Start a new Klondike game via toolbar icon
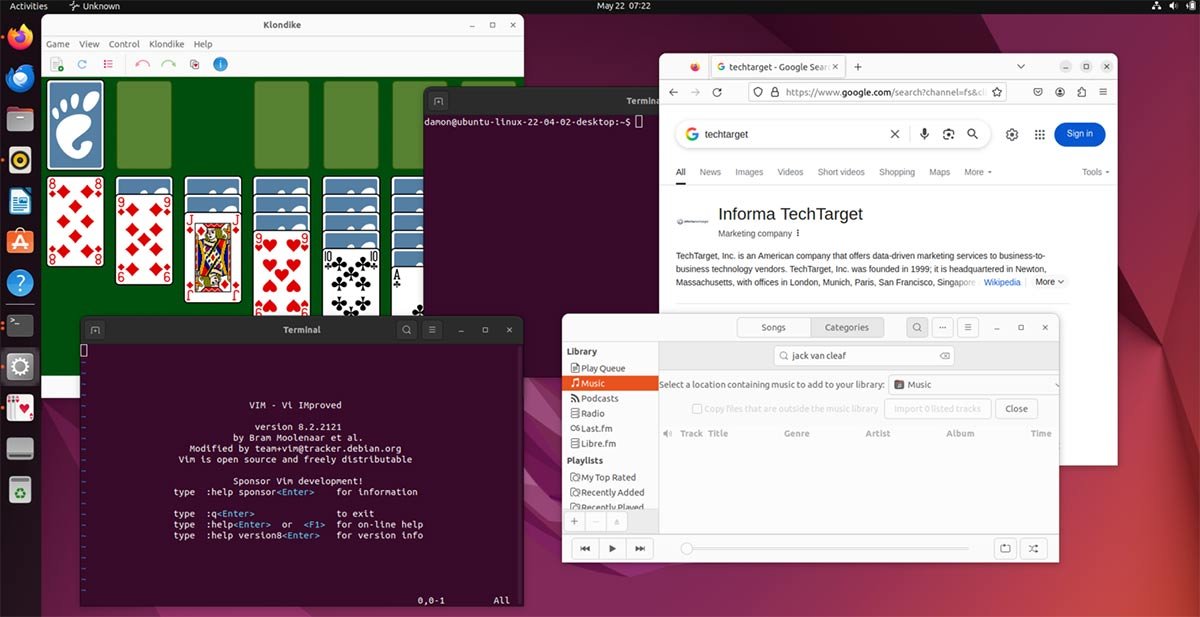Viewport: 1200px width, 617px height. click(x=57, y=64)
